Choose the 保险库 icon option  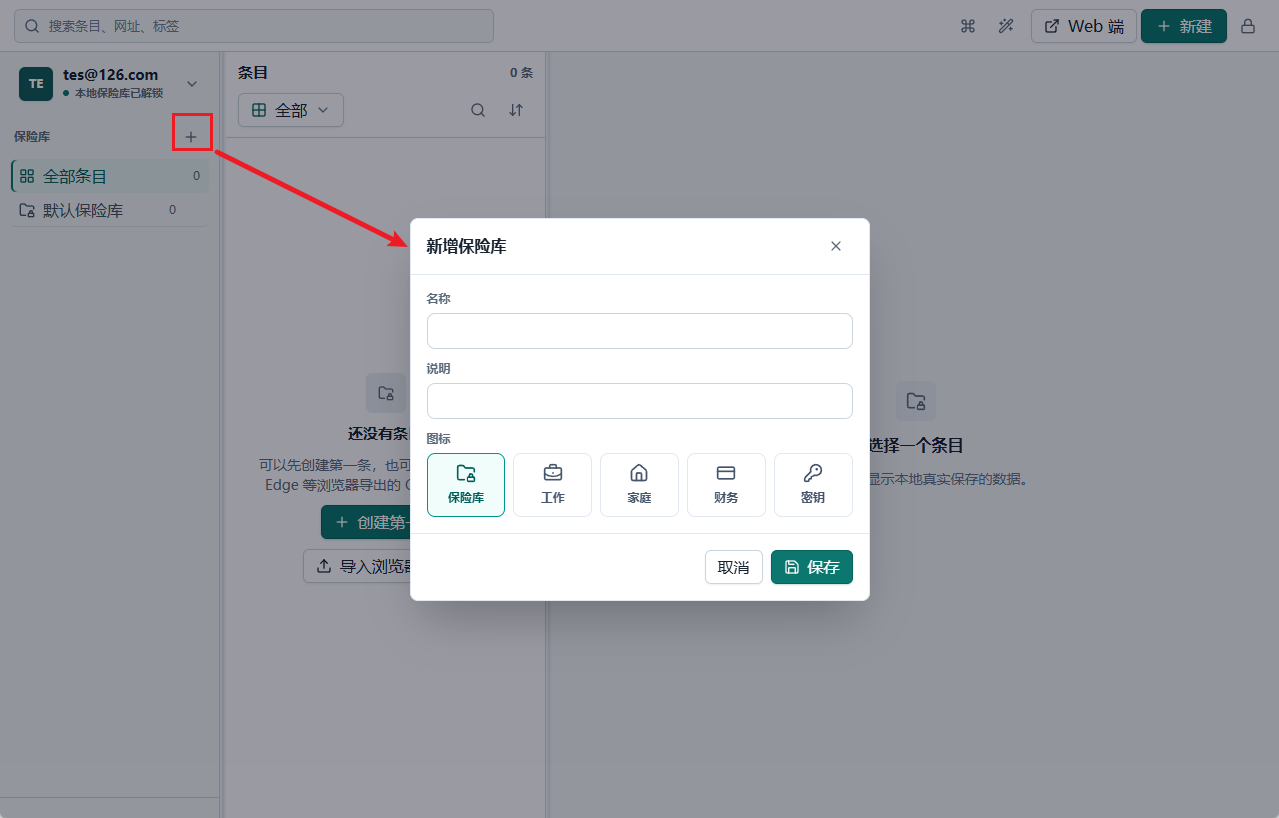pos(466,485)
